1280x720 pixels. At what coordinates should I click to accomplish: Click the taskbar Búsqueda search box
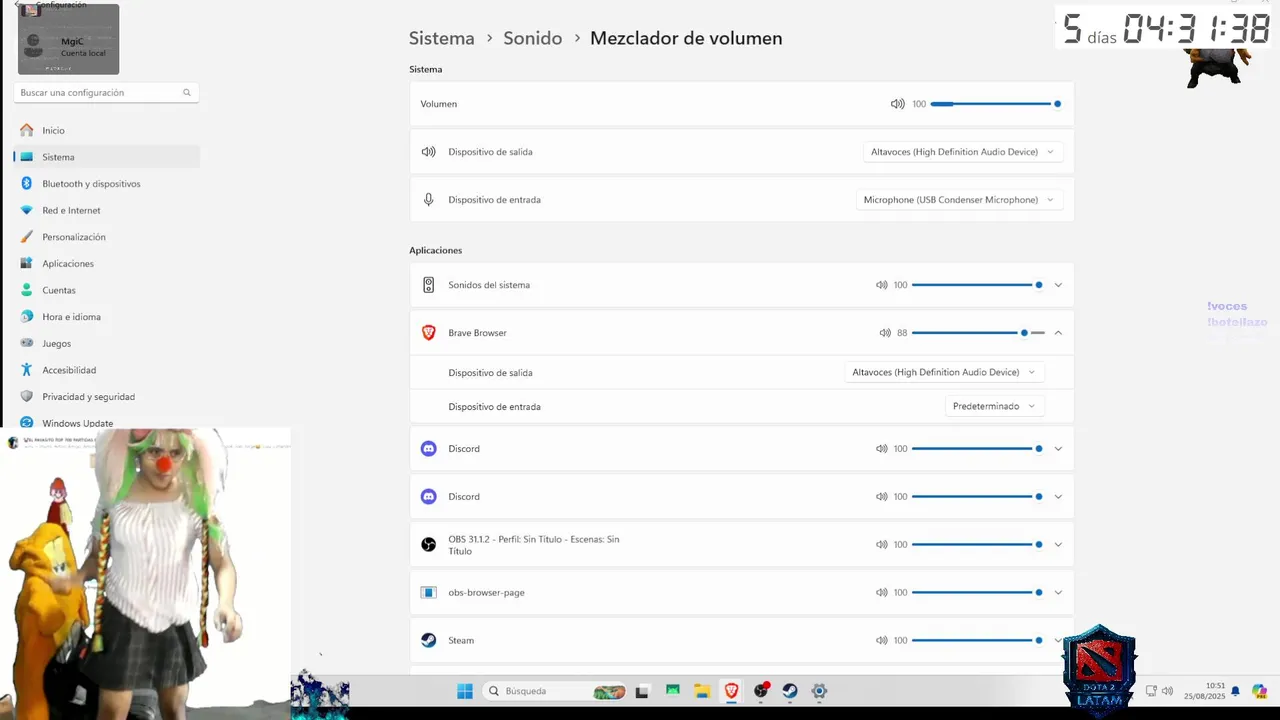pyautogui.click(x=555, y=691)
